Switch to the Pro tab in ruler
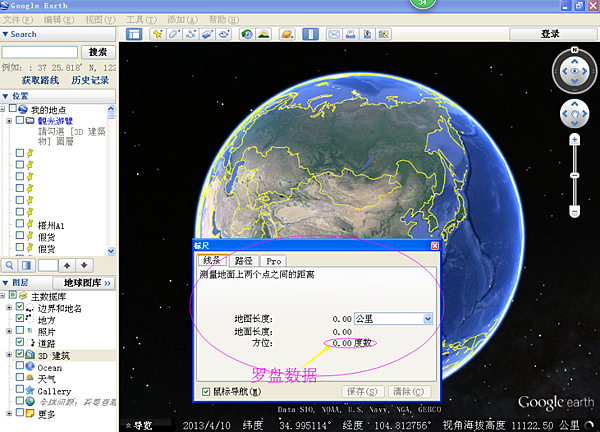600x432 pixels. click(x=274, y=261)
